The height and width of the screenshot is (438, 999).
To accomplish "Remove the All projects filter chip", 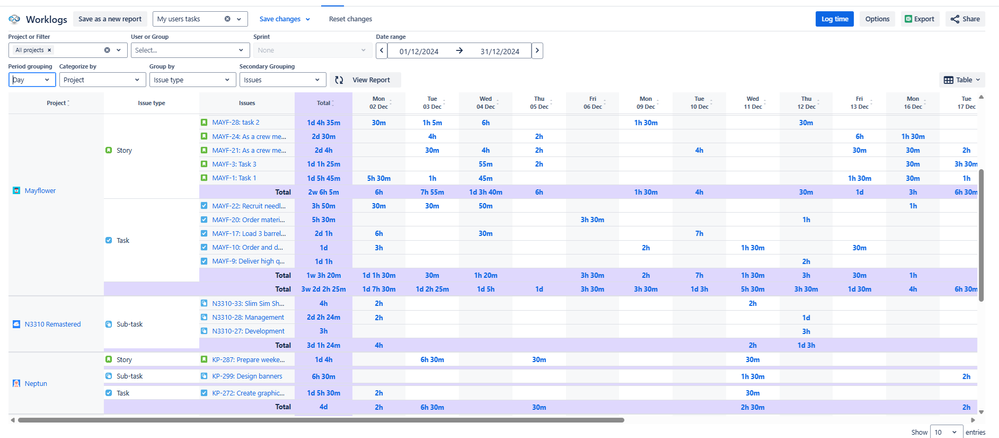I will coord(50,49).
